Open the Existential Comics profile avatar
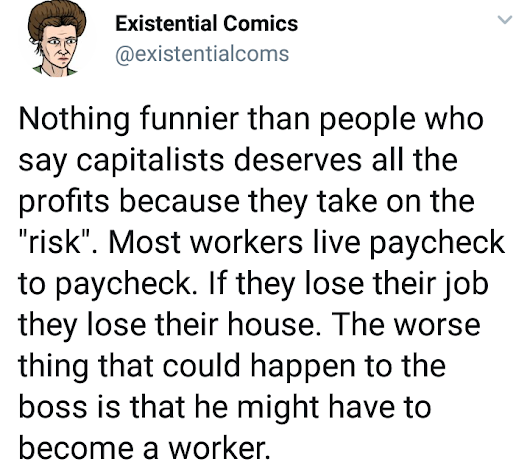Viewport: 530px width, 470px height. [x=56, y=39]
